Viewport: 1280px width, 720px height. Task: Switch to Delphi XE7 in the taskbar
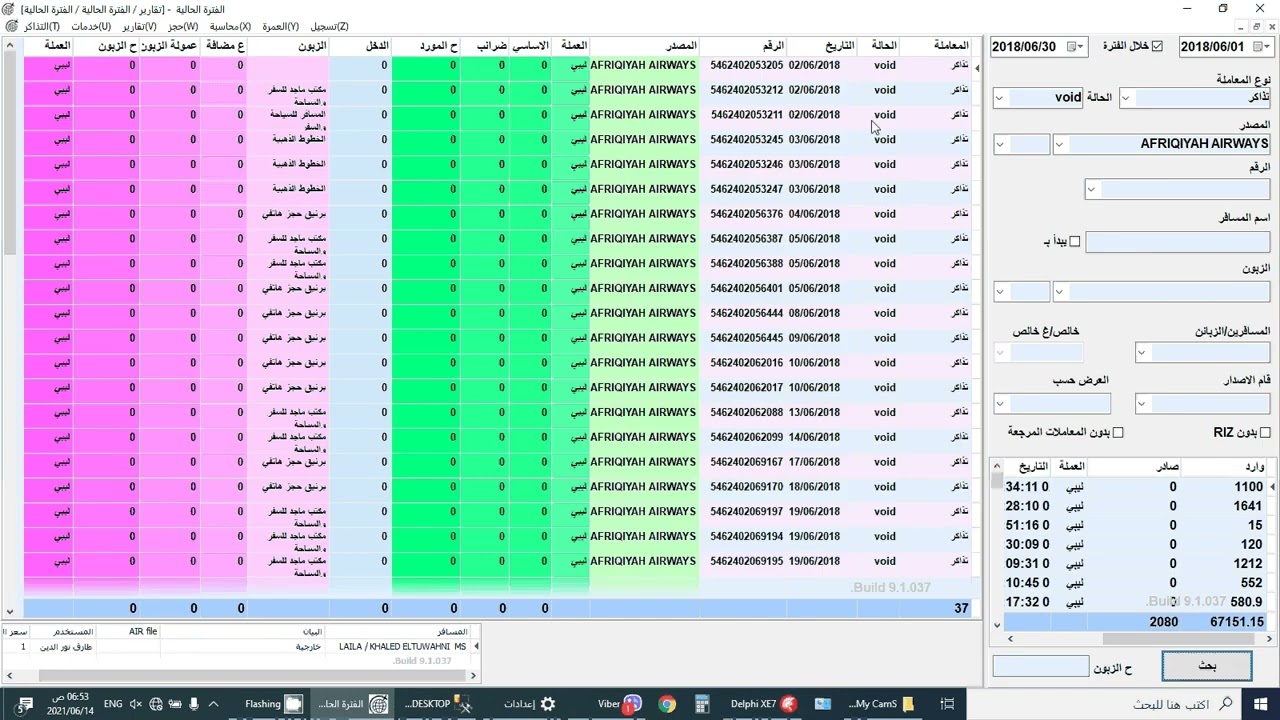(x=764, y=704)
